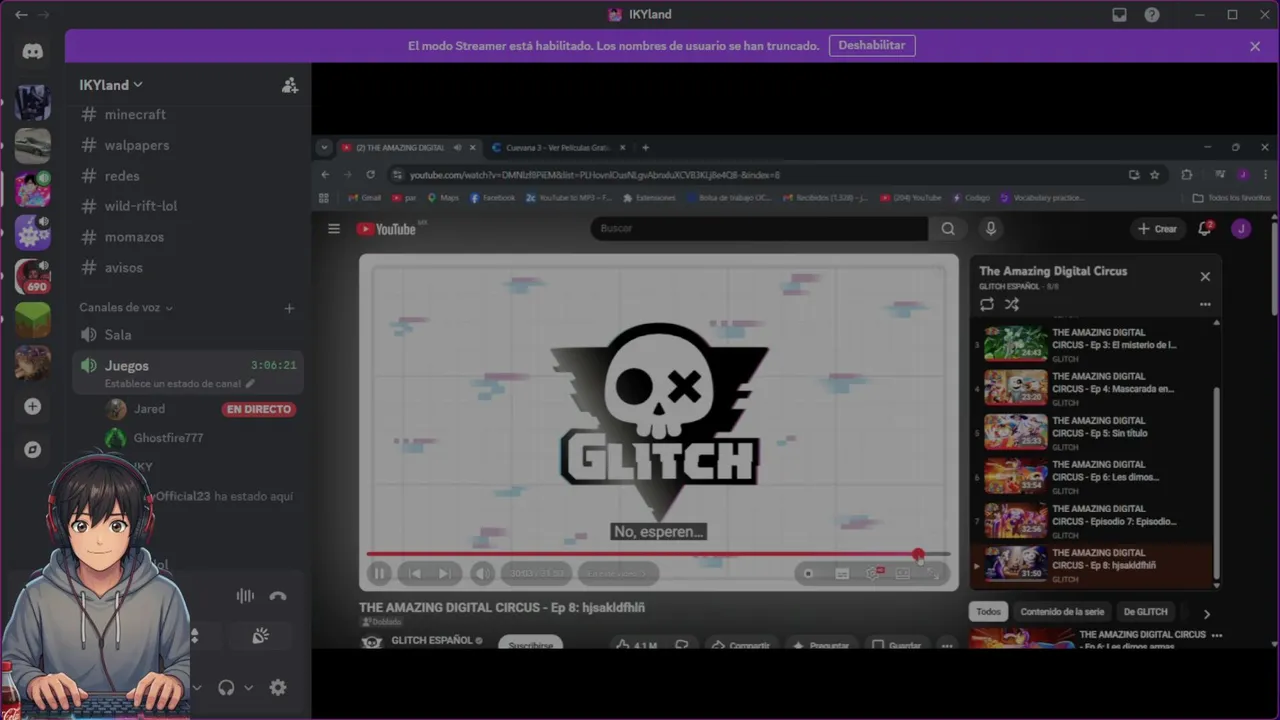
Task: Create a voice channel with the plus icon
Action: (289, 308)
